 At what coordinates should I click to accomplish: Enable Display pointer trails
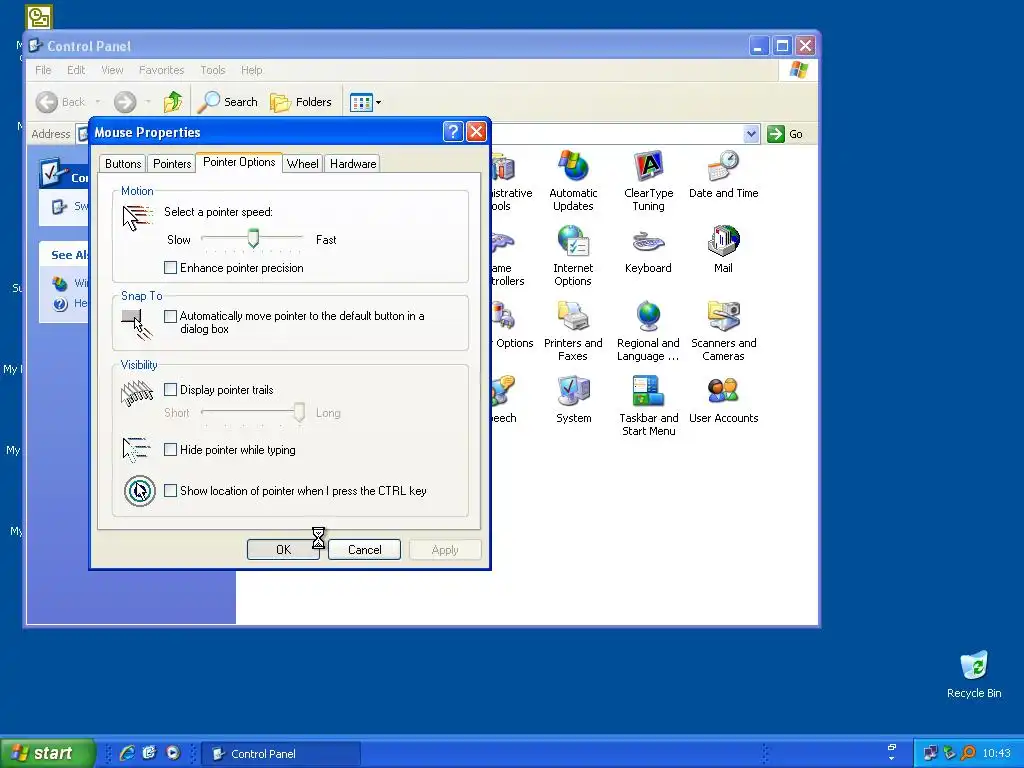tap(170, 389)
